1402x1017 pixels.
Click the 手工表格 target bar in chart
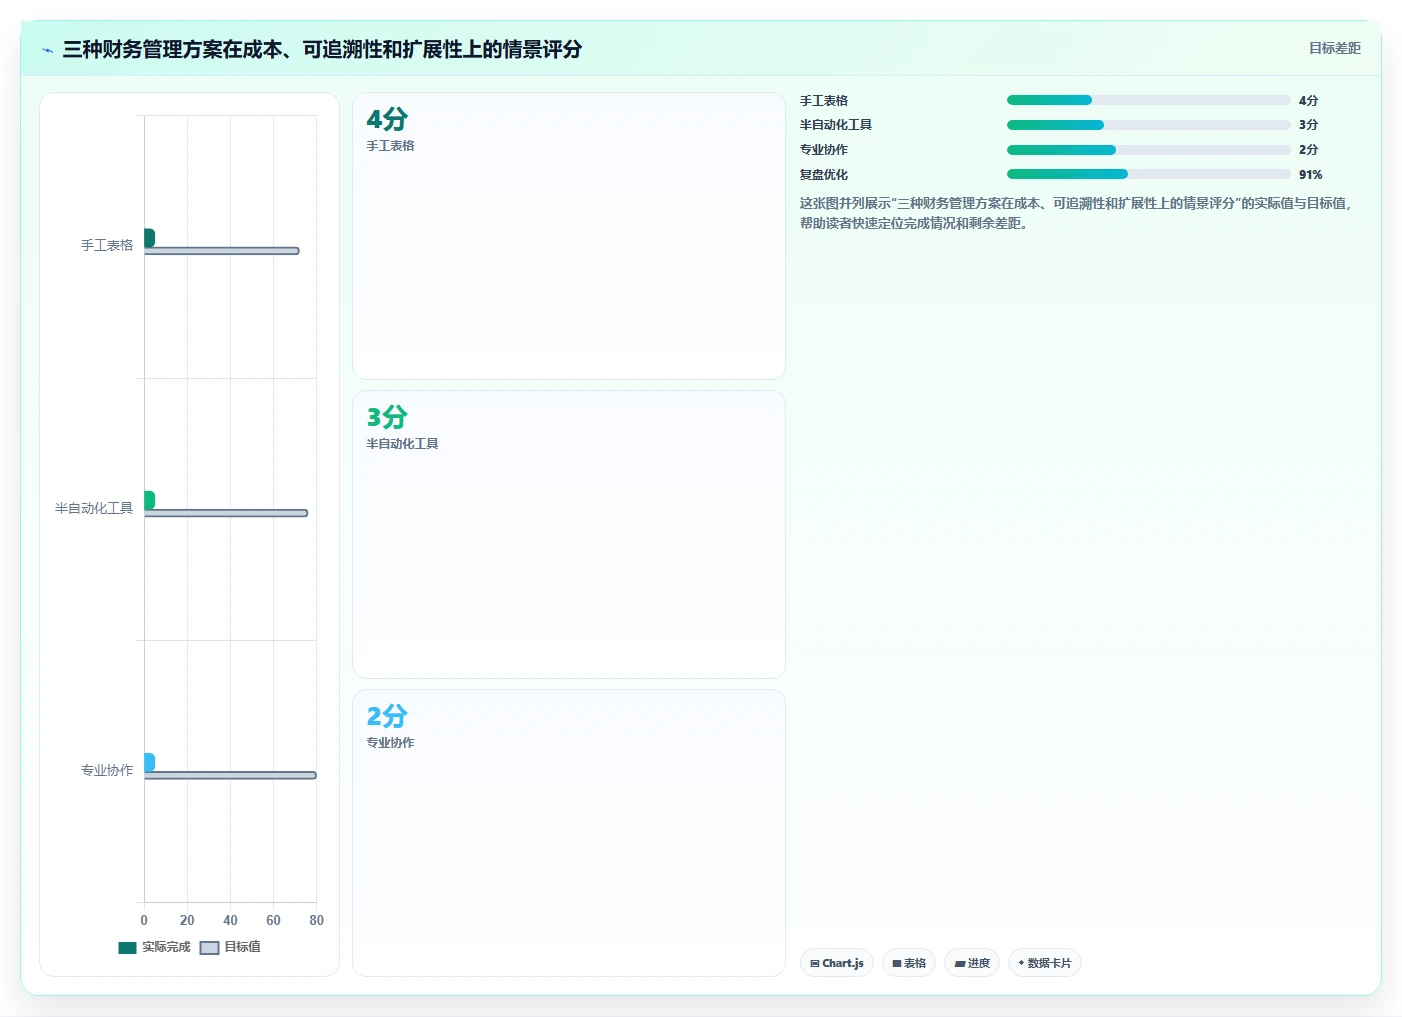click(221, 251)
